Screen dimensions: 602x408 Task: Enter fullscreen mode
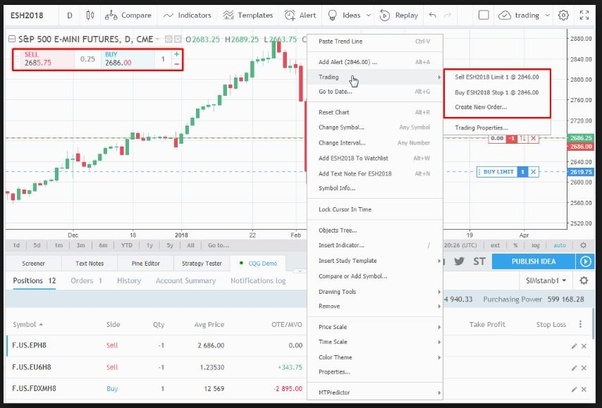[584, 15]
